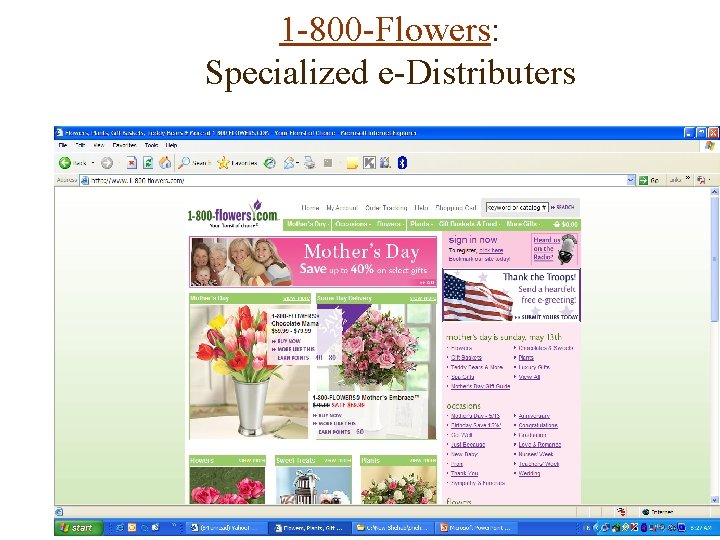This screenshot has width=720, height=540.
Task: Switch to the Microsoft PowerPoint taskbar button
Action: tap(476, 528)
